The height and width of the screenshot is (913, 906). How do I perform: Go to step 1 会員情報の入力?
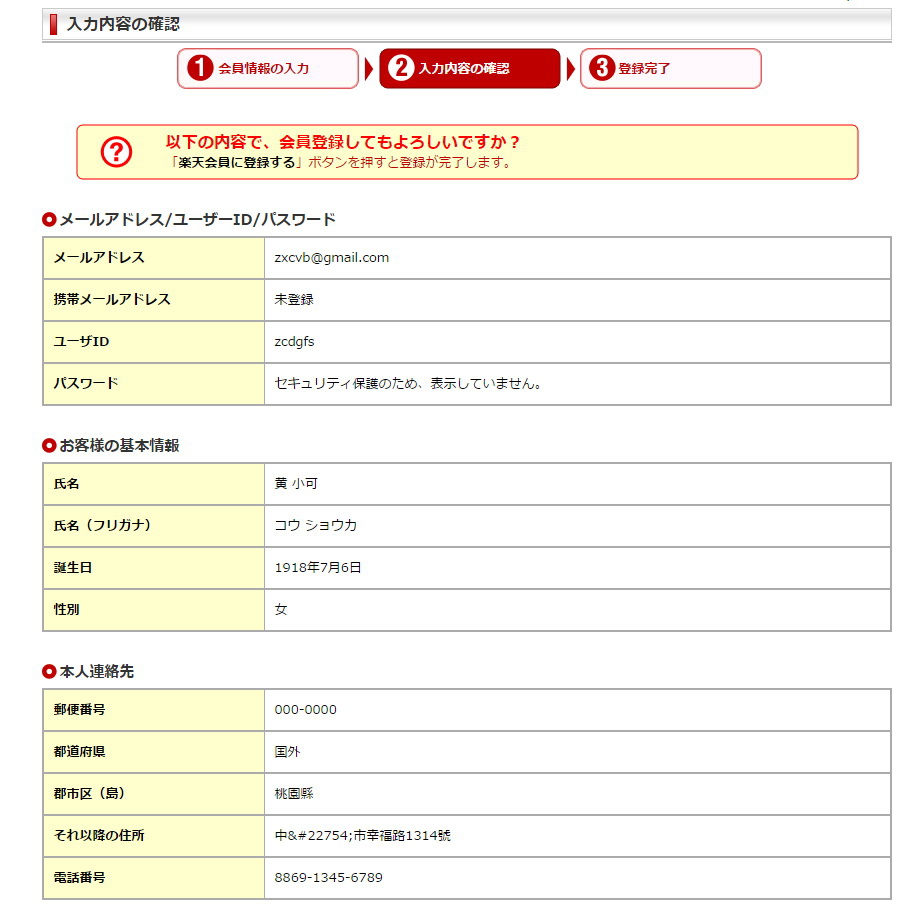(268, 69)
